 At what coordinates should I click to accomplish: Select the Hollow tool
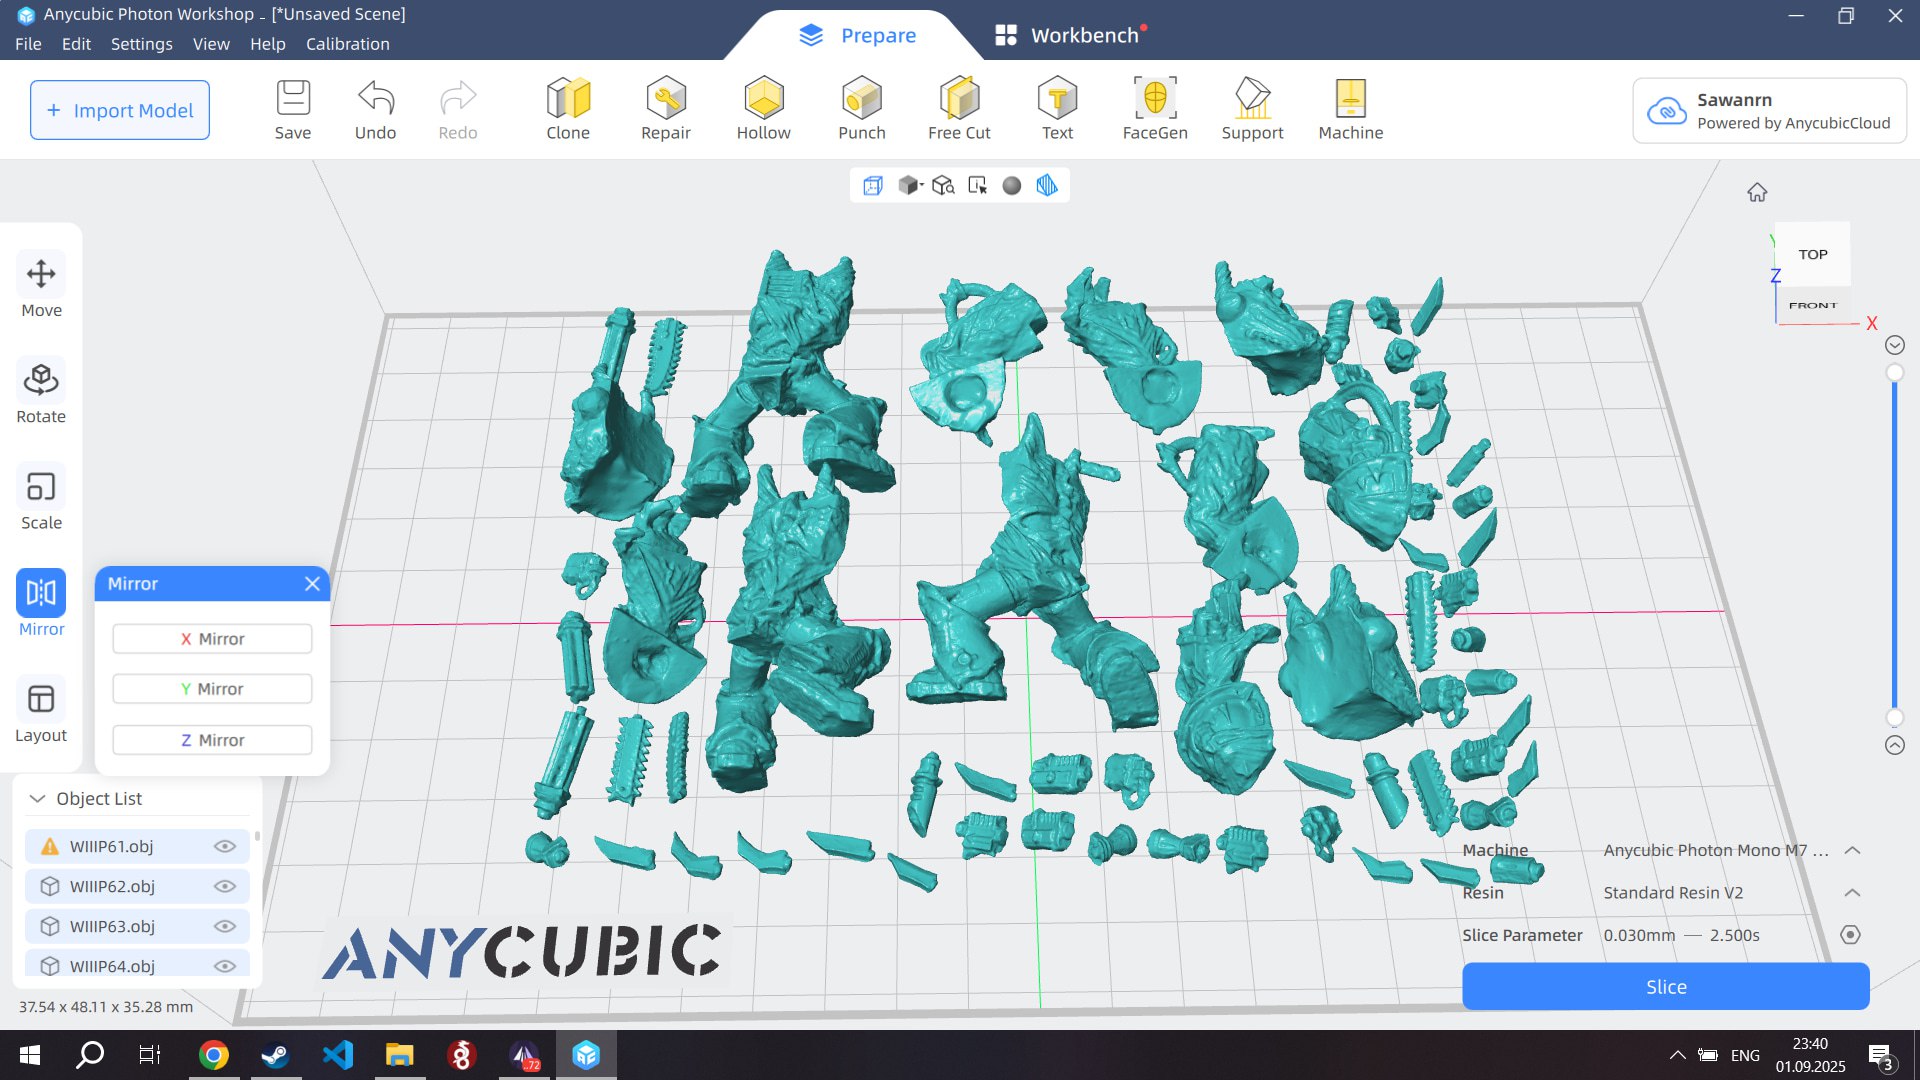(x=763, y=109)
